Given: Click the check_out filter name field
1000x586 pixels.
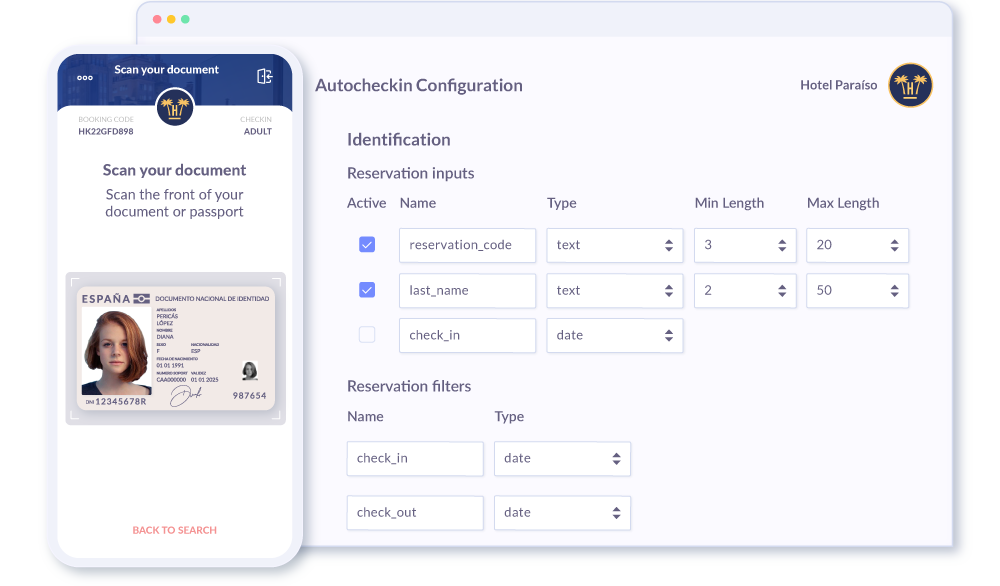Looking at the screenshot, I should [x=415, y=513].
